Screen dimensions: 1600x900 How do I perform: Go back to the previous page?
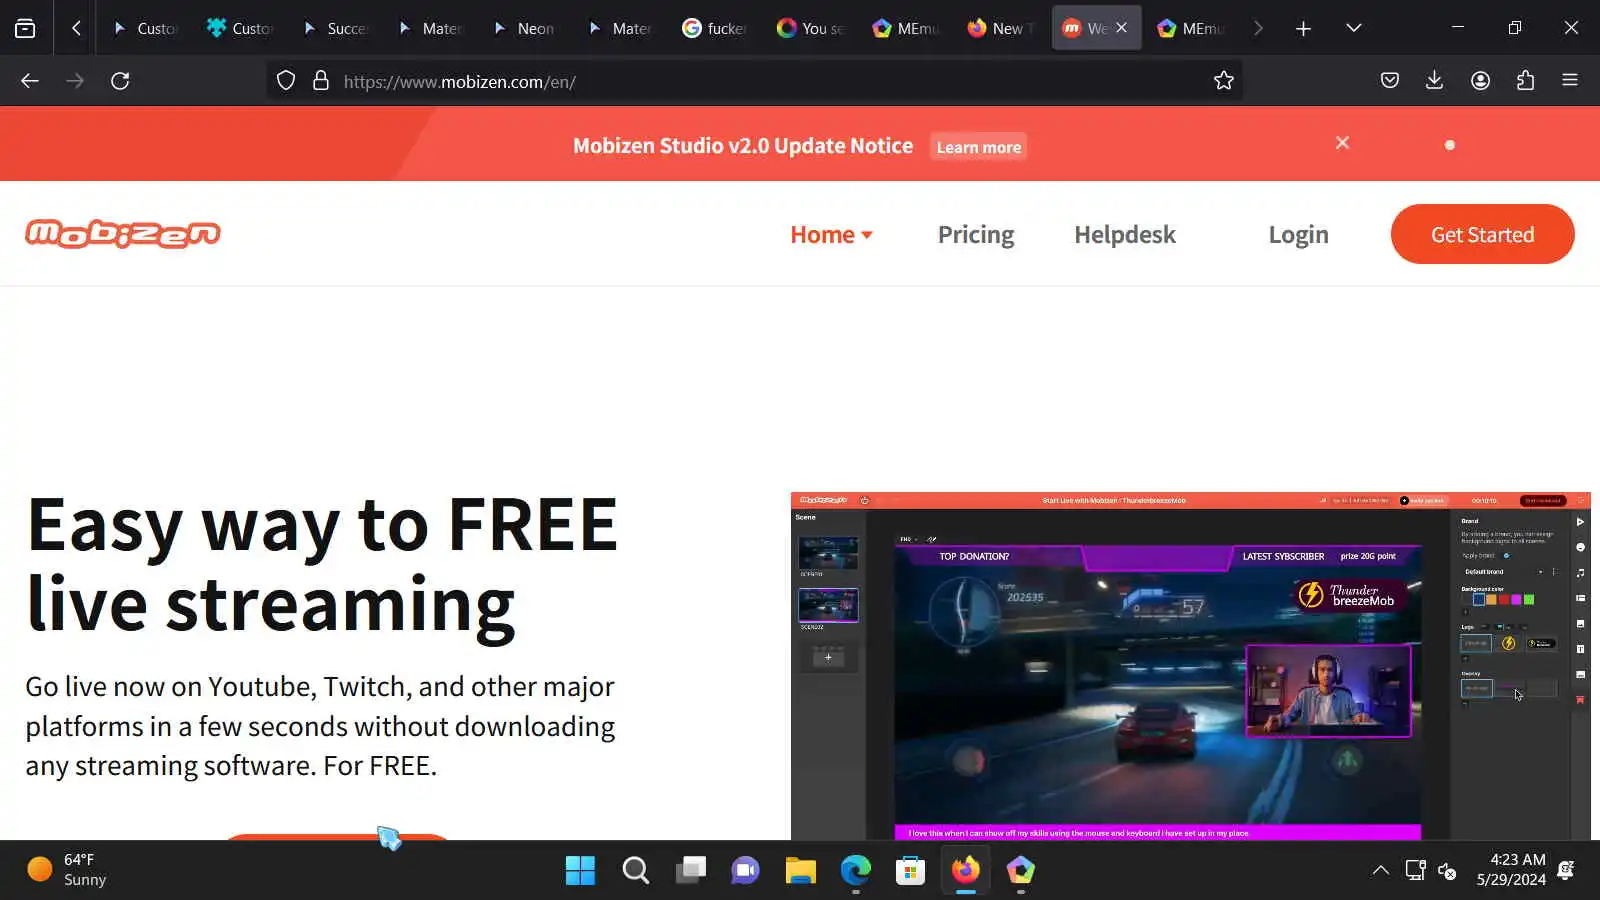point(30,81)
